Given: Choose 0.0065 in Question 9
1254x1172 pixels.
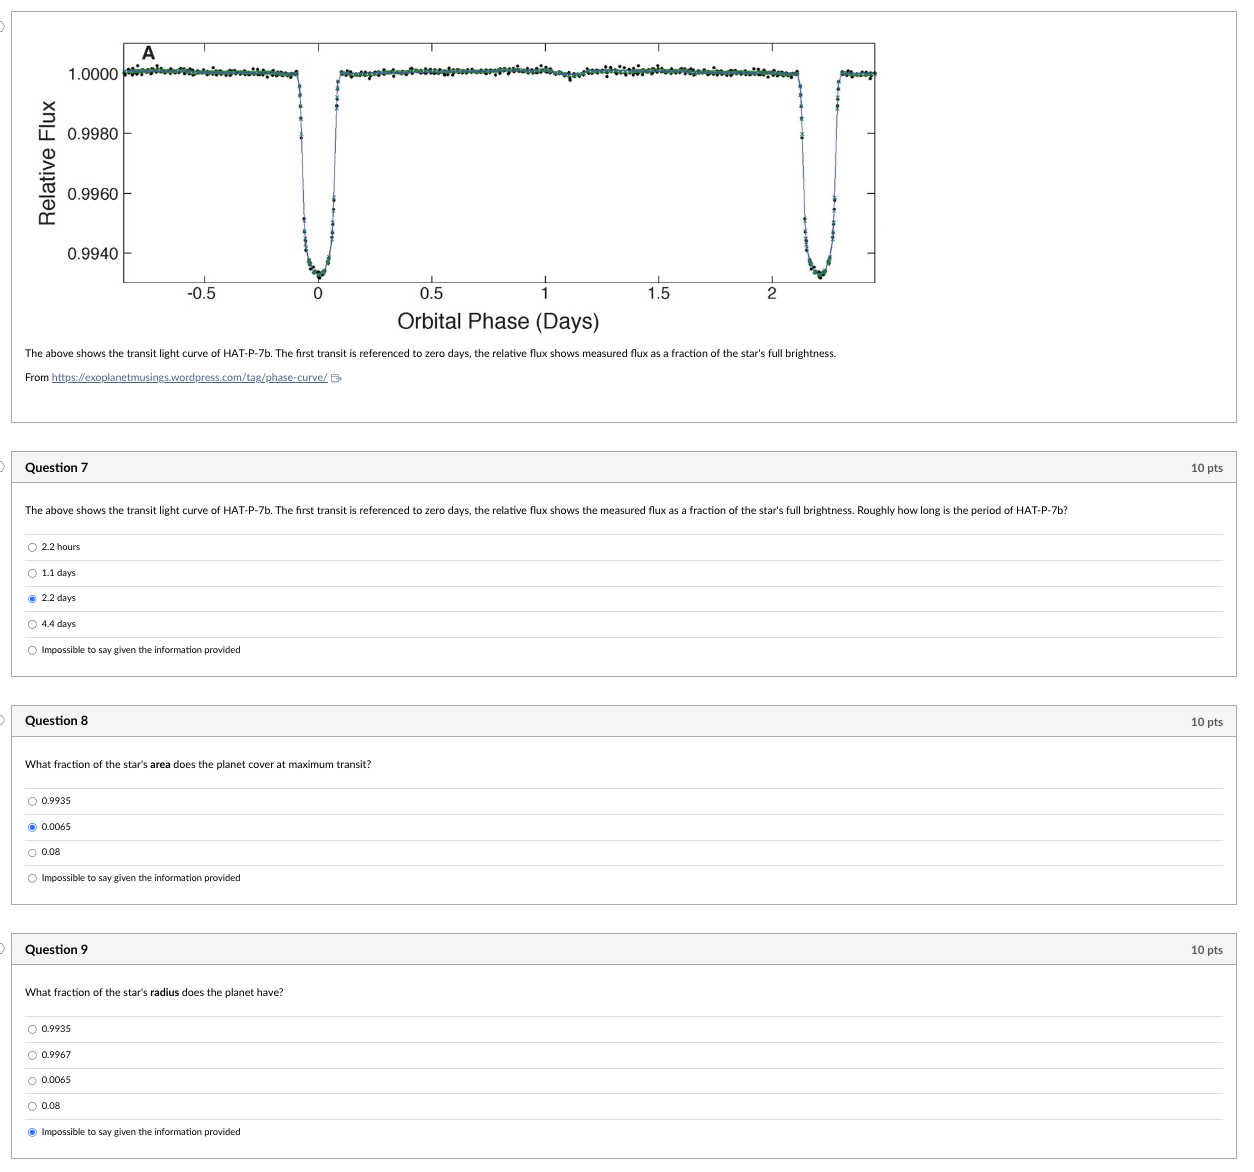Looking at the screenshot, I should point(32,1079).
